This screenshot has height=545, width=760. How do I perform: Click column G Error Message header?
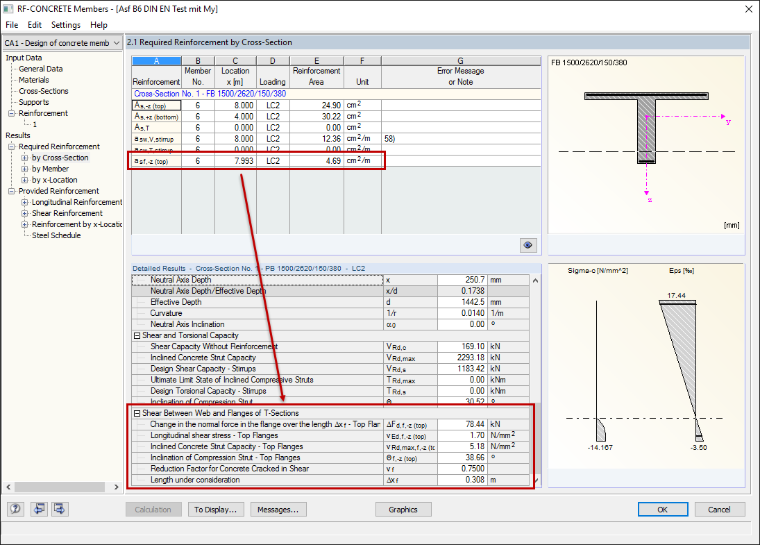point(461,61)
